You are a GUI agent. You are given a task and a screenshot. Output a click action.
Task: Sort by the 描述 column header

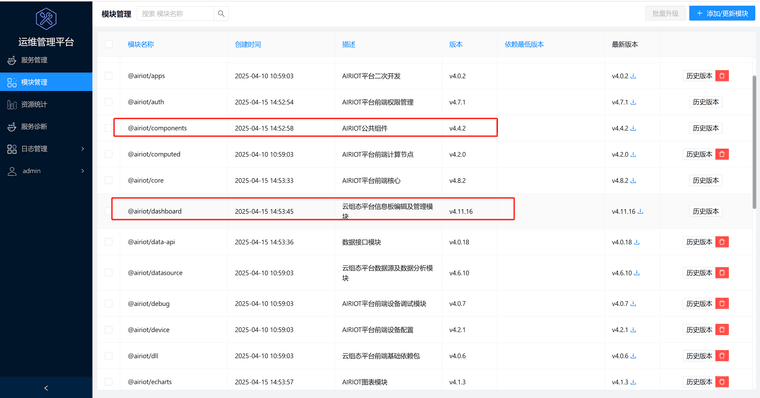point(348,44)
